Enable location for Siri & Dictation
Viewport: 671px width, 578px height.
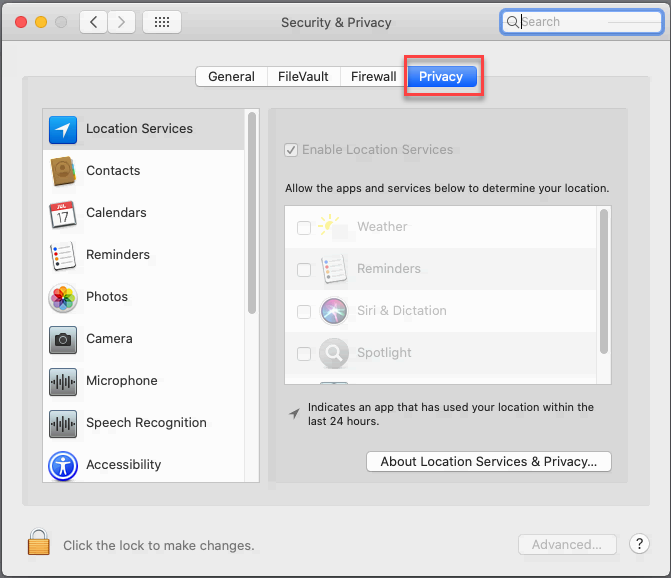pos(304,311)
